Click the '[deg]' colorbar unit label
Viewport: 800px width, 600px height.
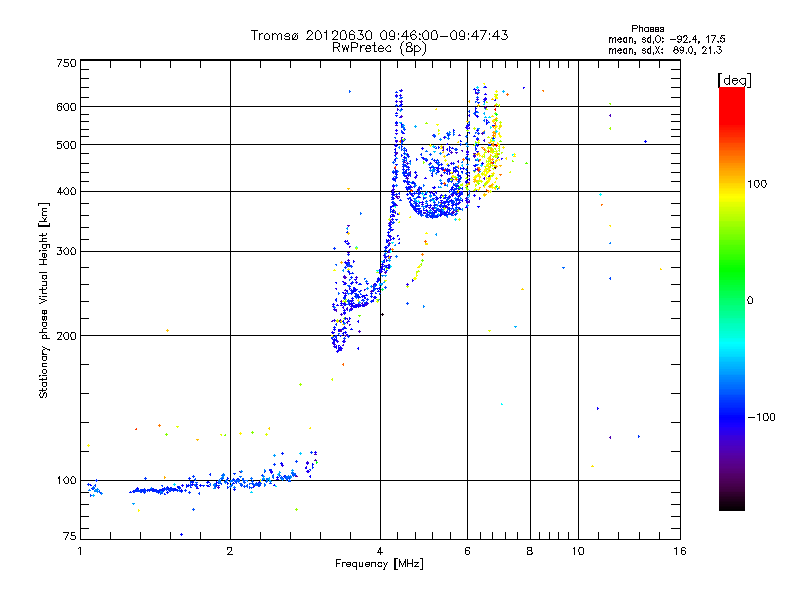734,80
